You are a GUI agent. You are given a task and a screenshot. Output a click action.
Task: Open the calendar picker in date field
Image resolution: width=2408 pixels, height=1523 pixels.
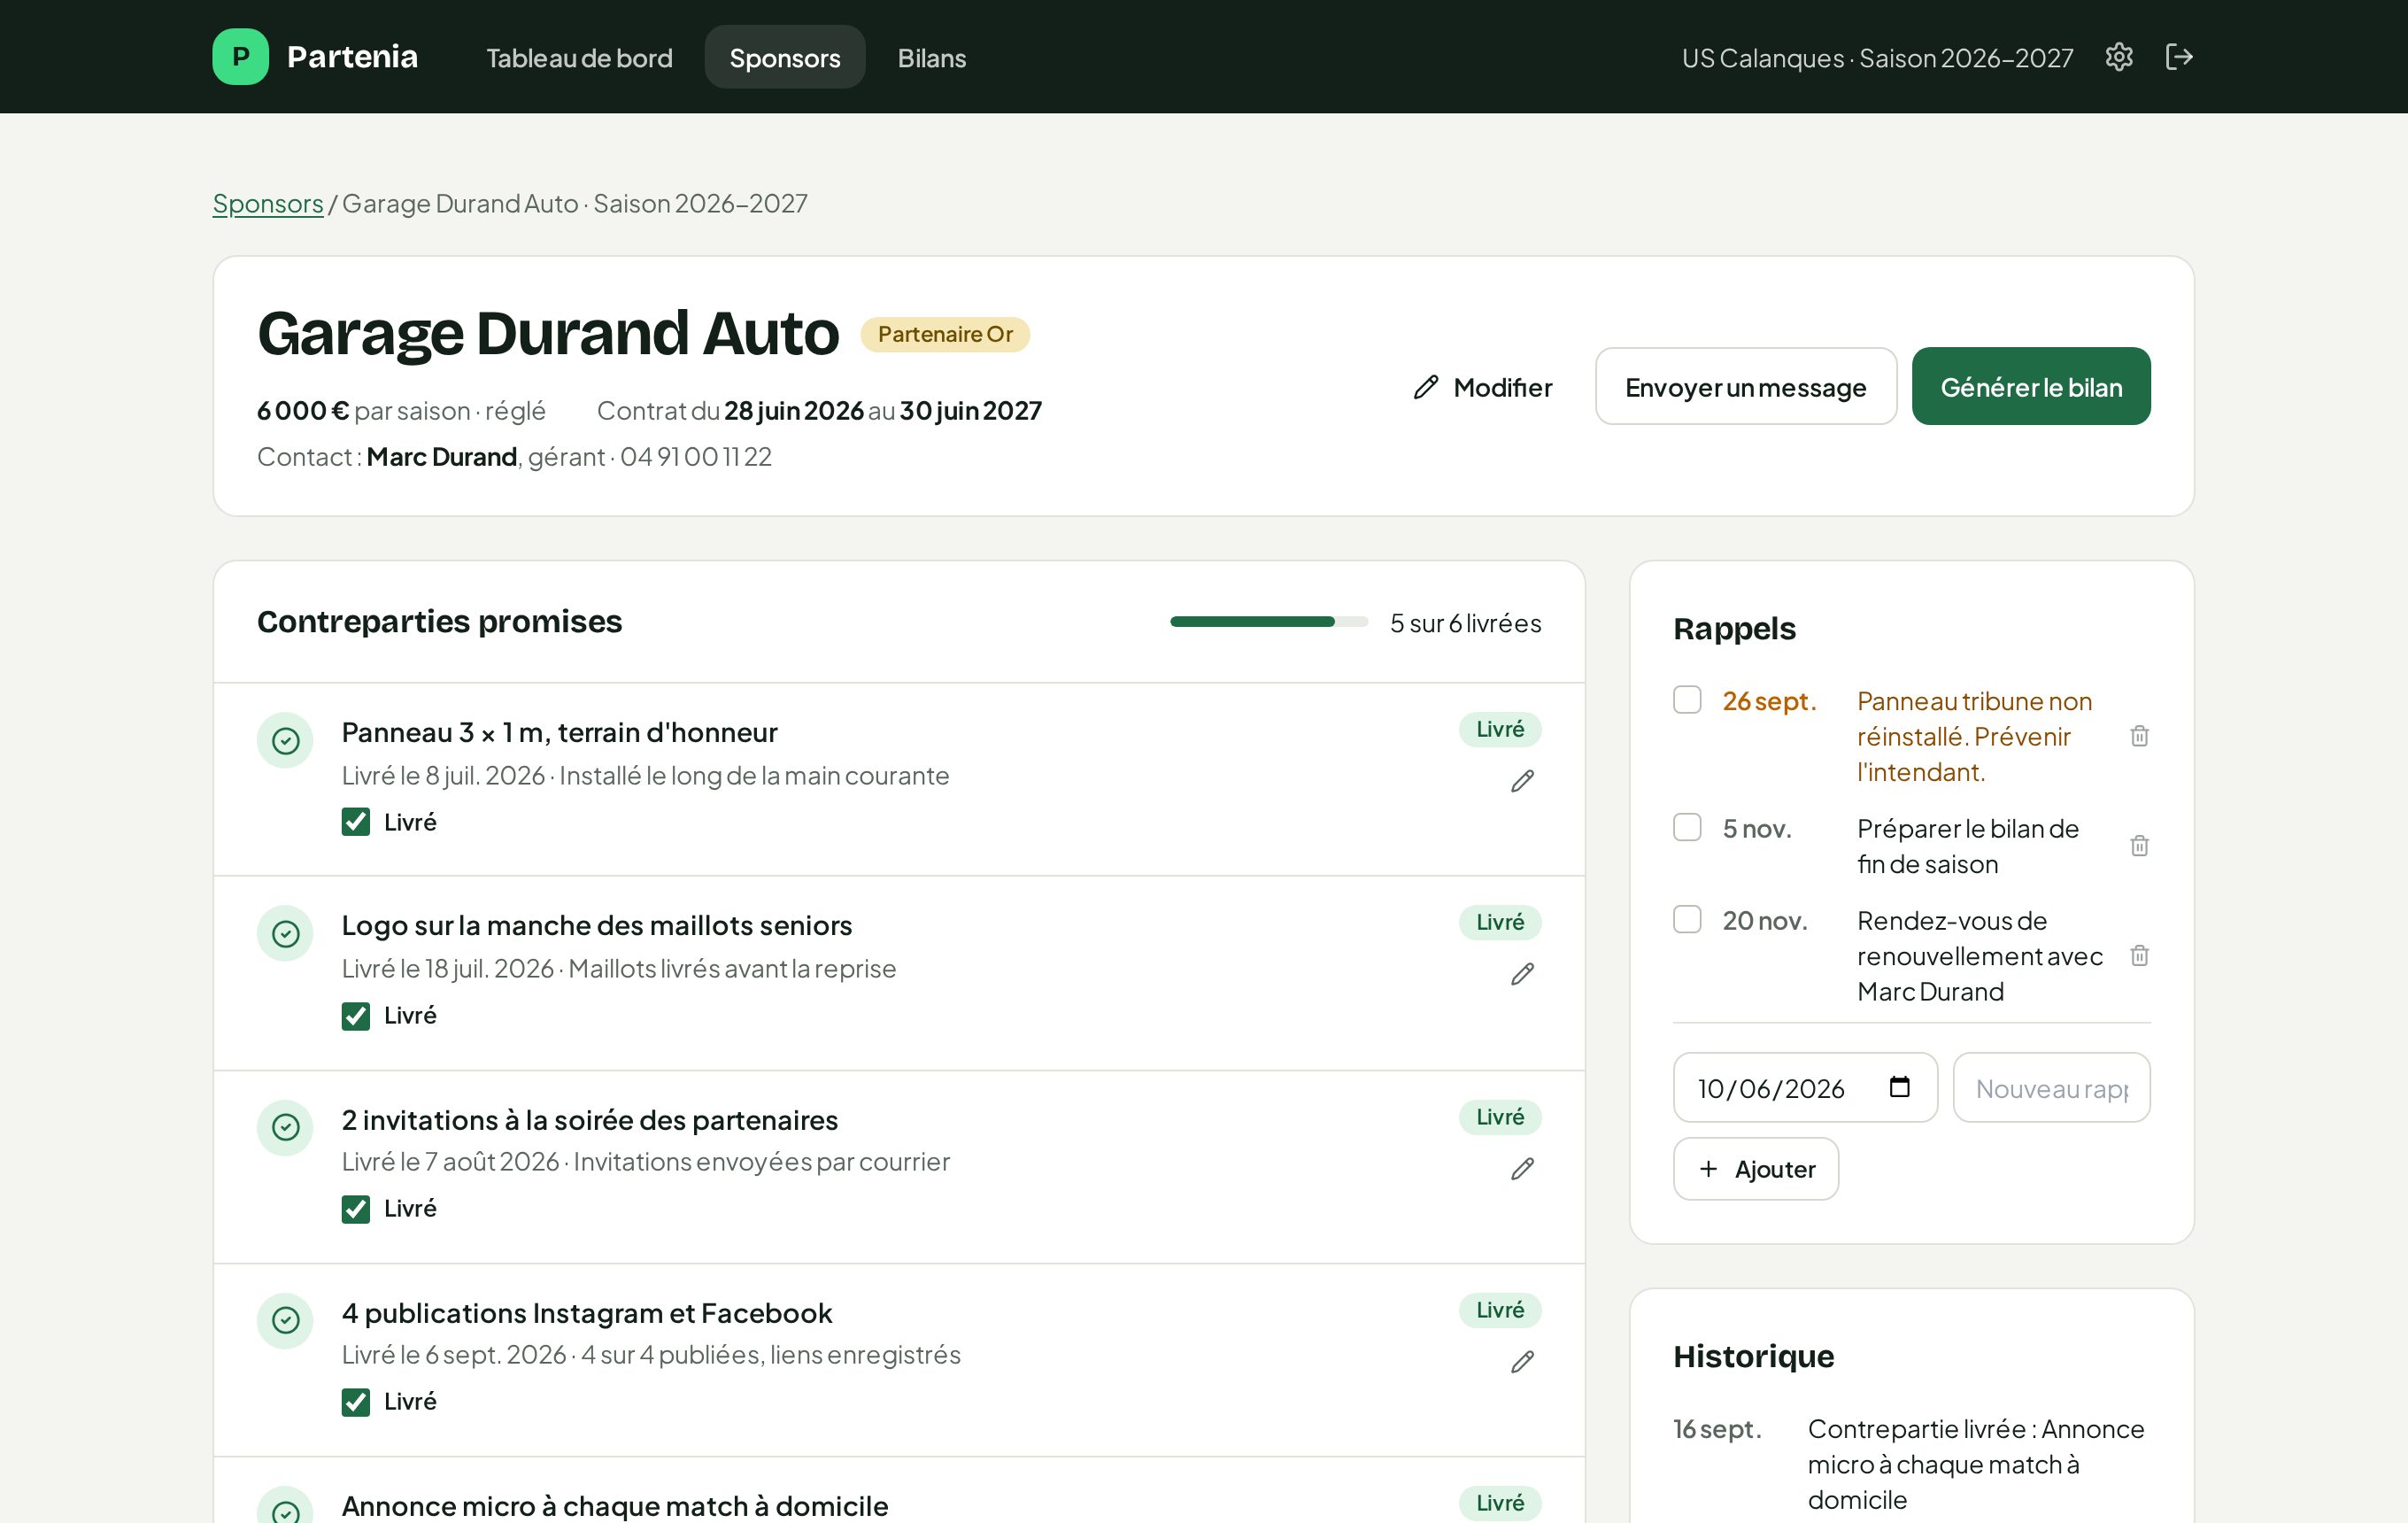[x=1900, y=1087]
